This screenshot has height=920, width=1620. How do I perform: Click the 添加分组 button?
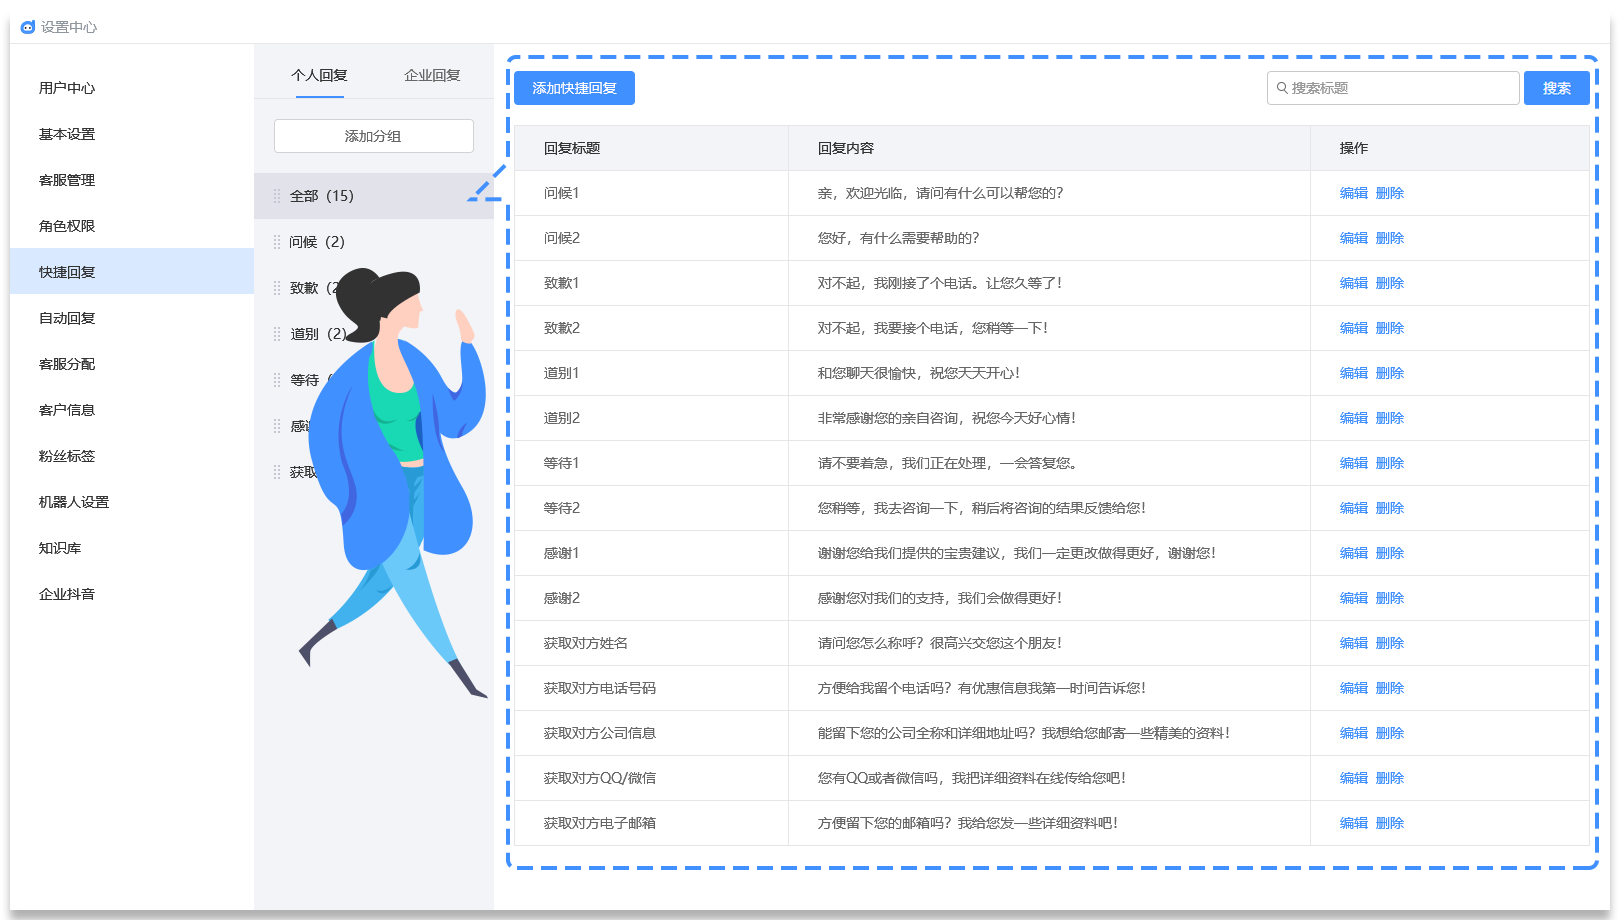[x=373, y=136]
